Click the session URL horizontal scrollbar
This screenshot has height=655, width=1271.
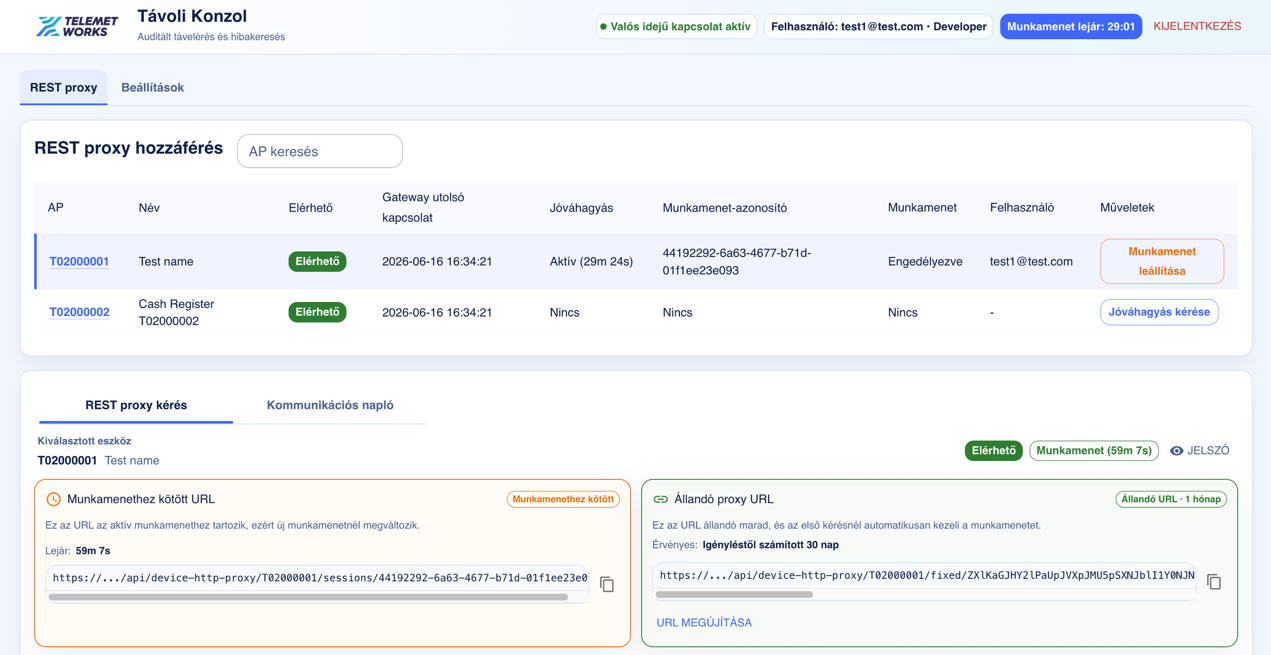tap(308, 597)
